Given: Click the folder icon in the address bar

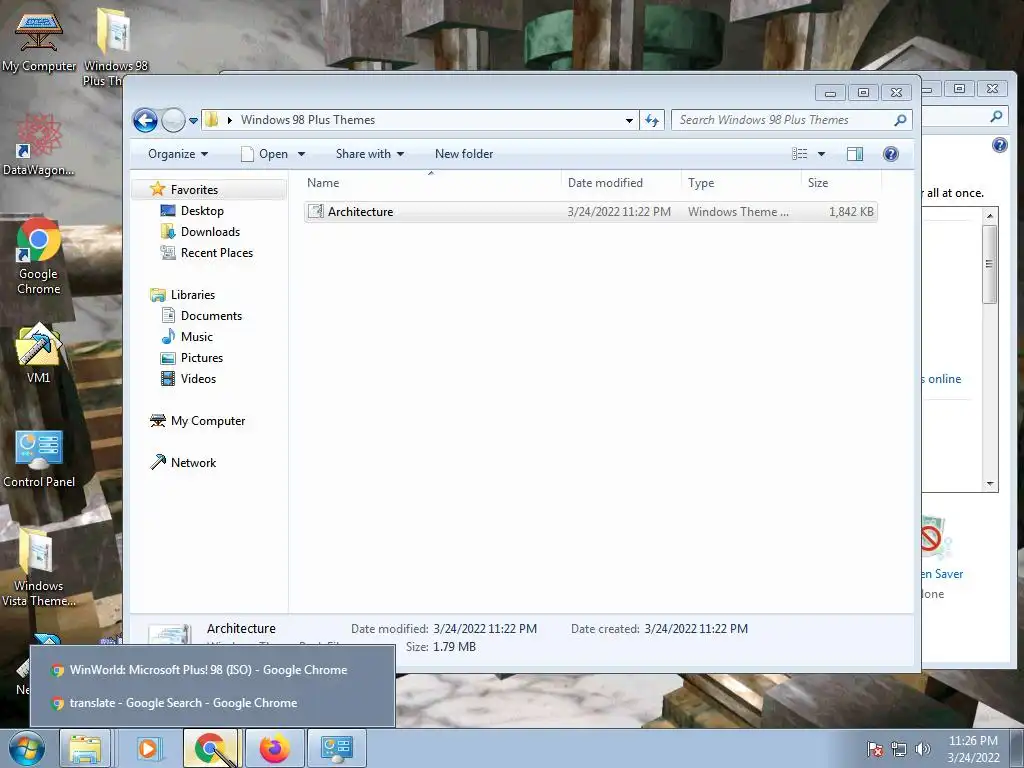Looking at the screenshot, I should (212, 120).
